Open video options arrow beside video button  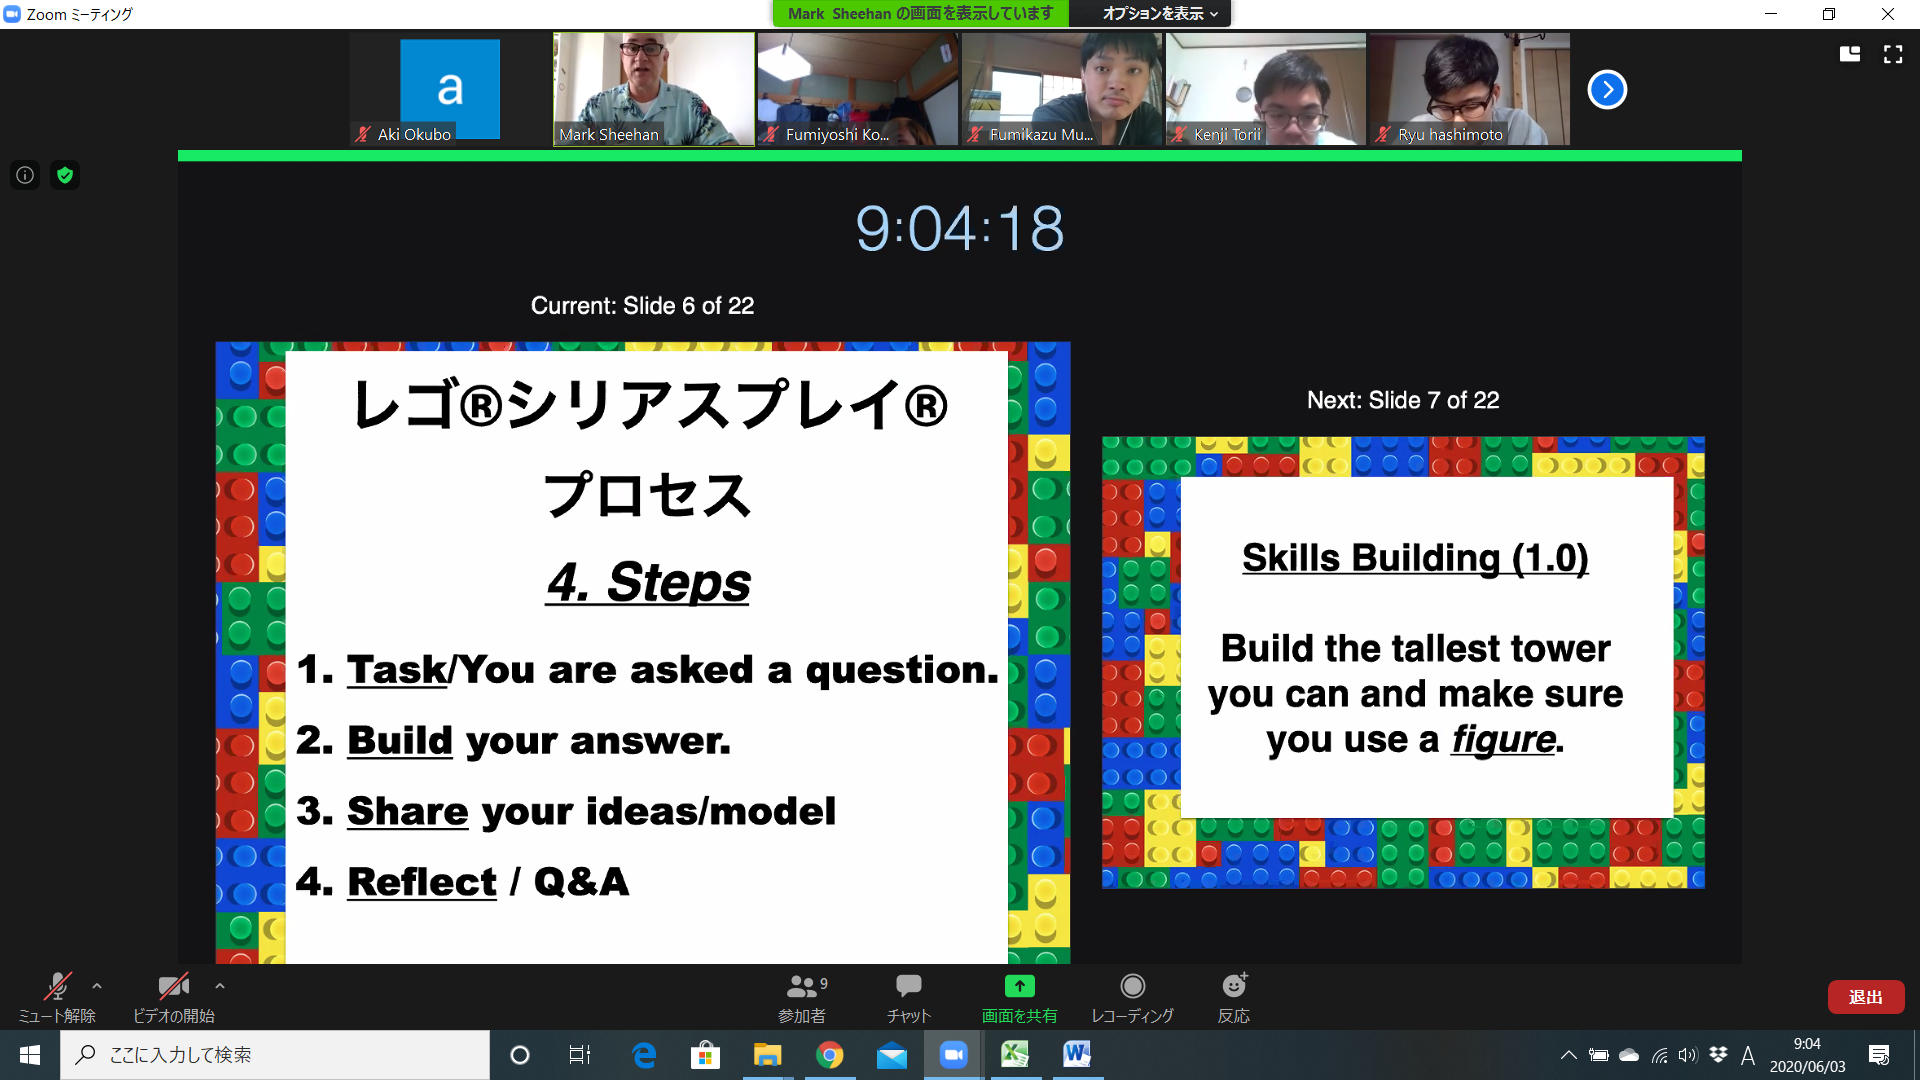tap(220, 986)
